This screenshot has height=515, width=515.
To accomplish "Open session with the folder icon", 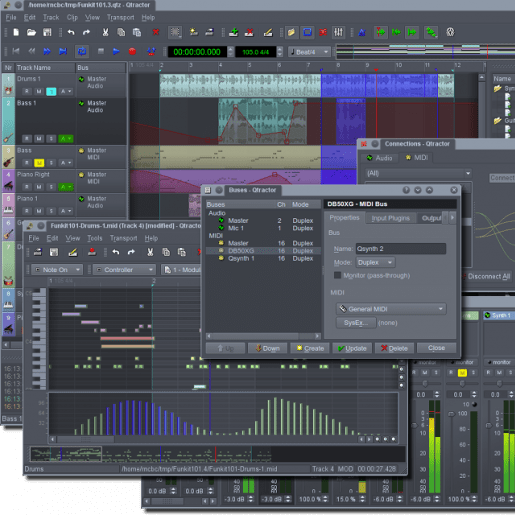I will (x=31, y=32).
